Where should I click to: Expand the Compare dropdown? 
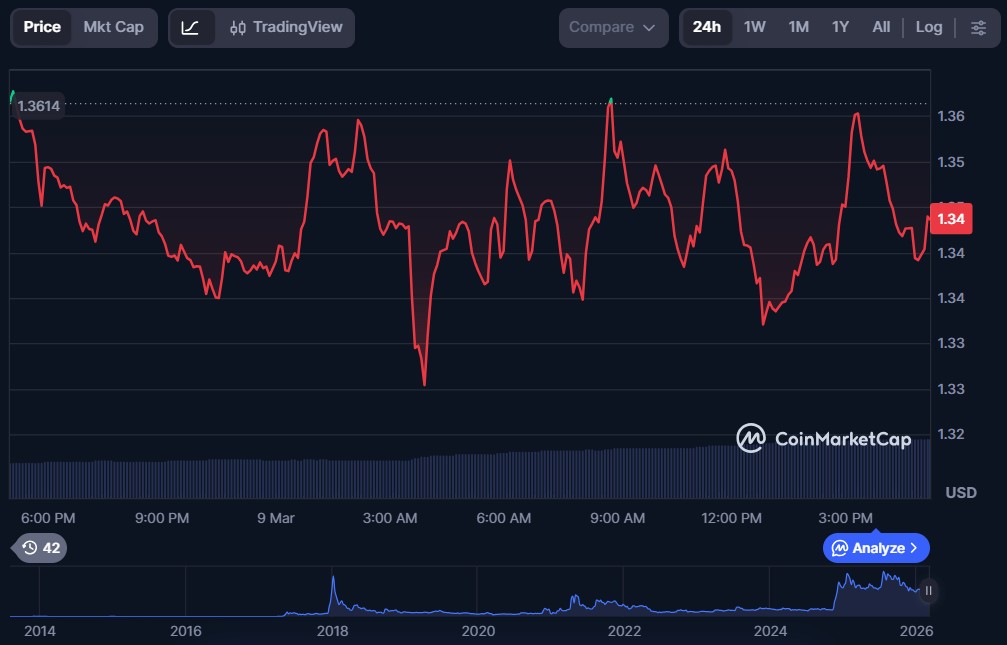(x=613, y=27)
